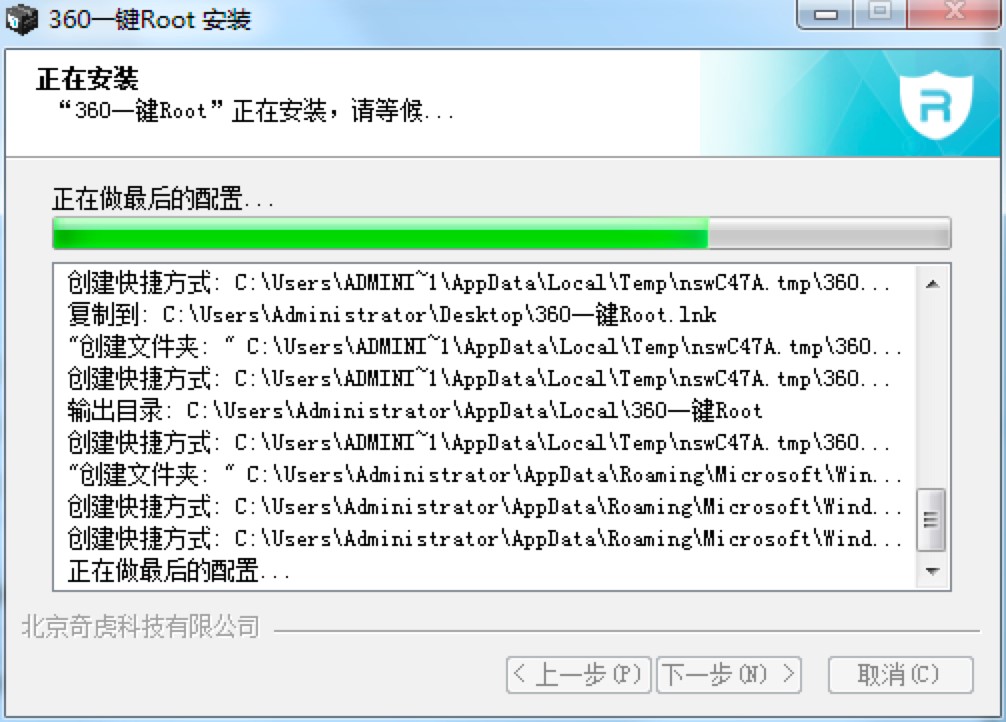Click the 取消(C) cancel button
This screenshot has height=722, width=1006.
pos(898,673)
